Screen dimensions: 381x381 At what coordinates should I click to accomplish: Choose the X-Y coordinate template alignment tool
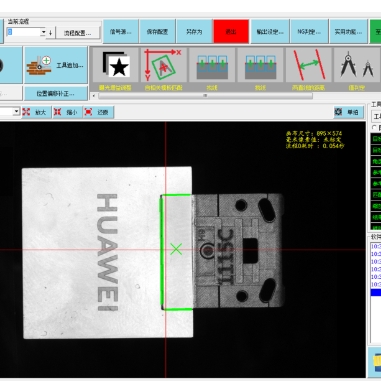164,69
